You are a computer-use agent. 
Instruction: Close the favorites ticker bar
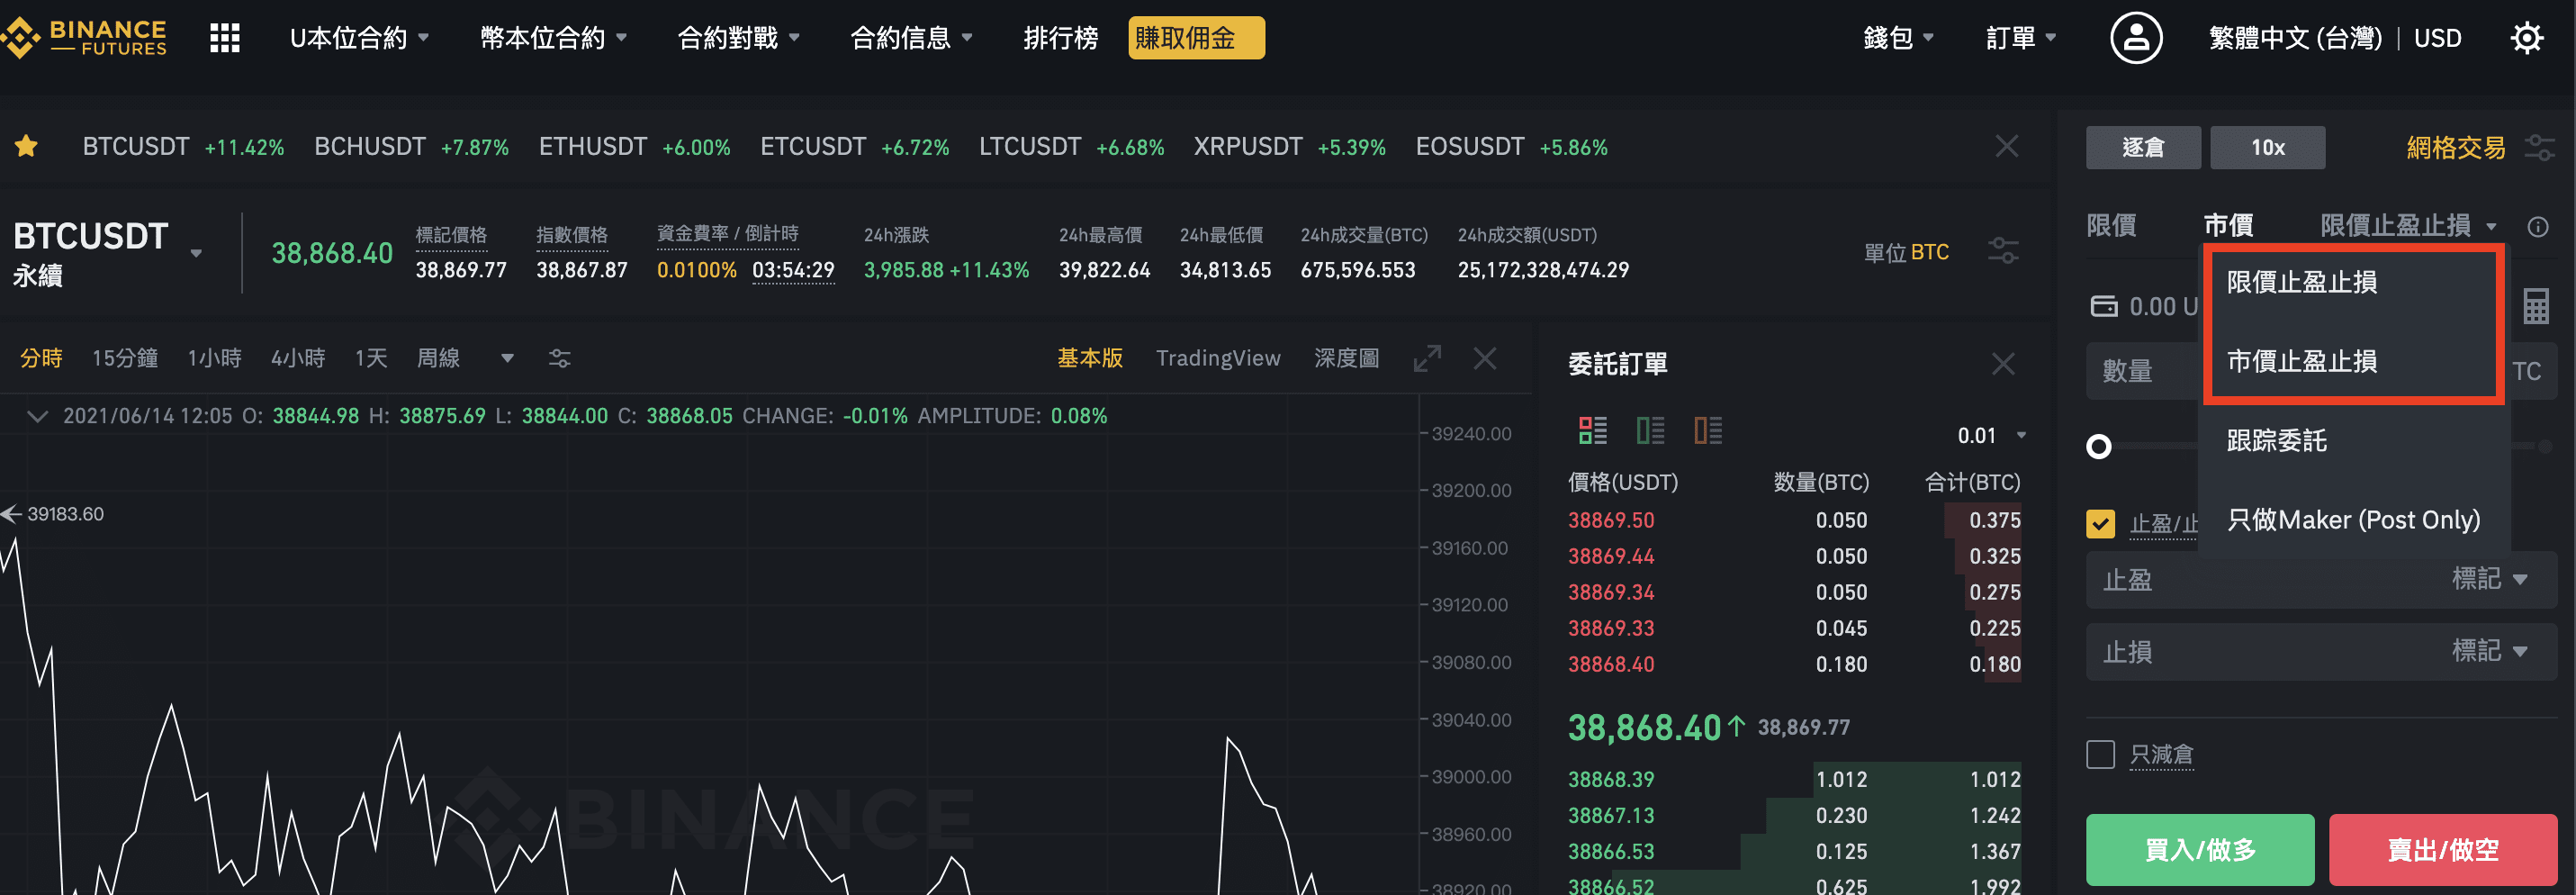pos(2006,147)
